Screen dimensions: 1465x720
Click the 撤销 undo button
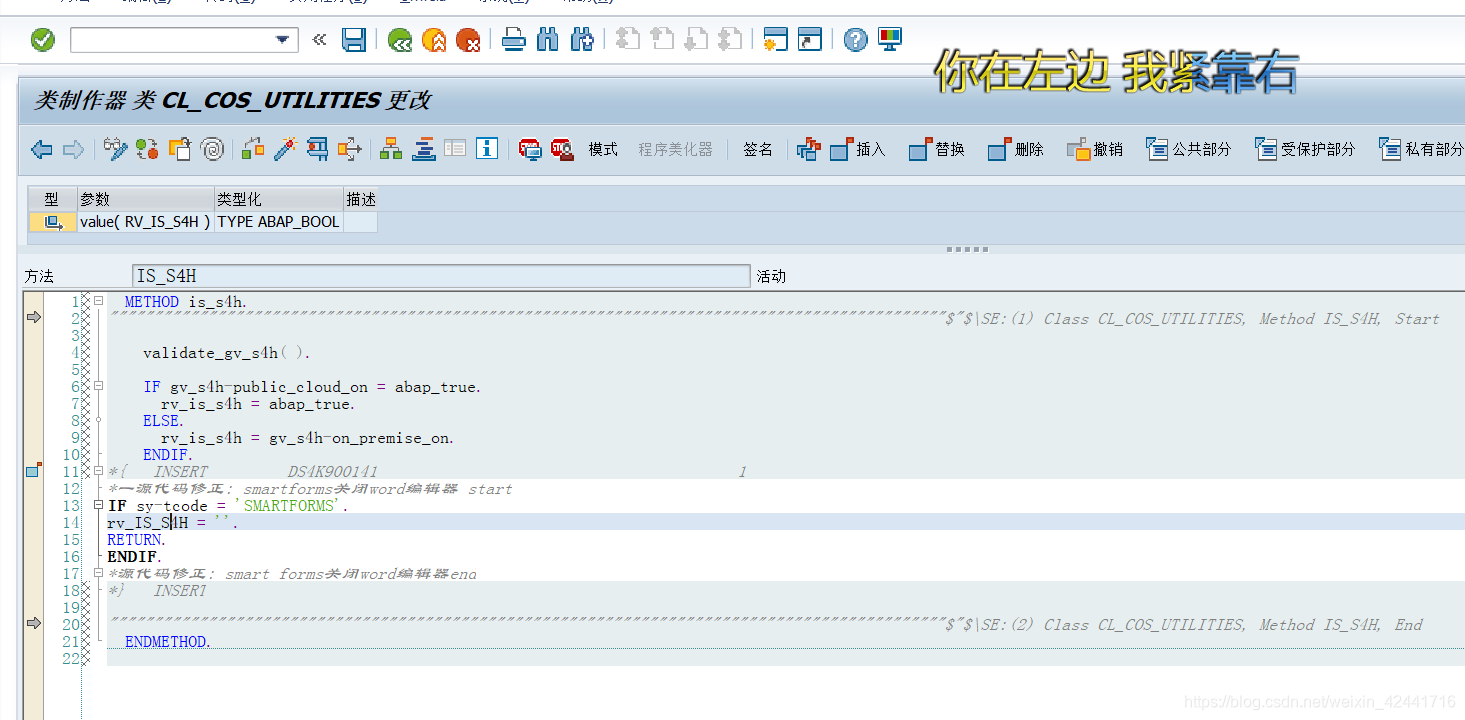[x=1095, y=150]
